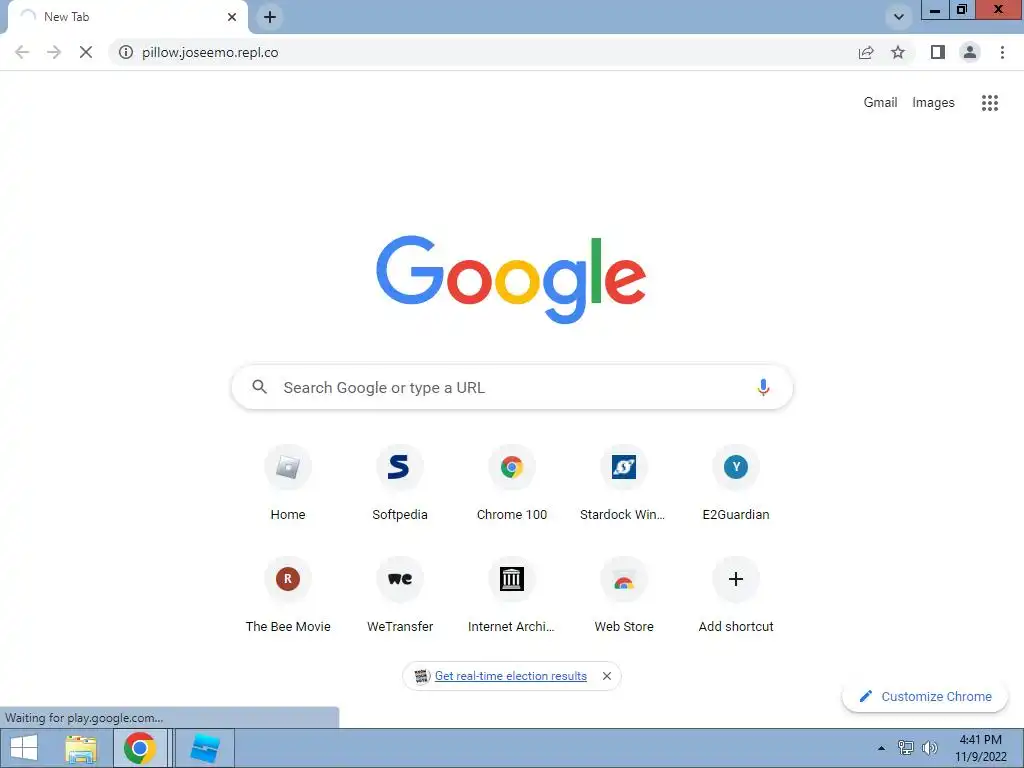
Task: Toggle the Chrome side panel
Action: pos(938,52)
